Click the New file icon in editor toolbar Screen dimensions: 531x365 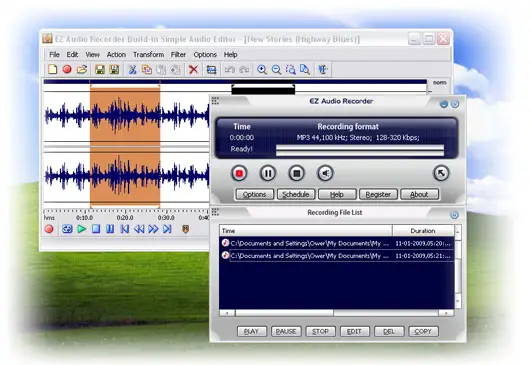click(52, 69)
